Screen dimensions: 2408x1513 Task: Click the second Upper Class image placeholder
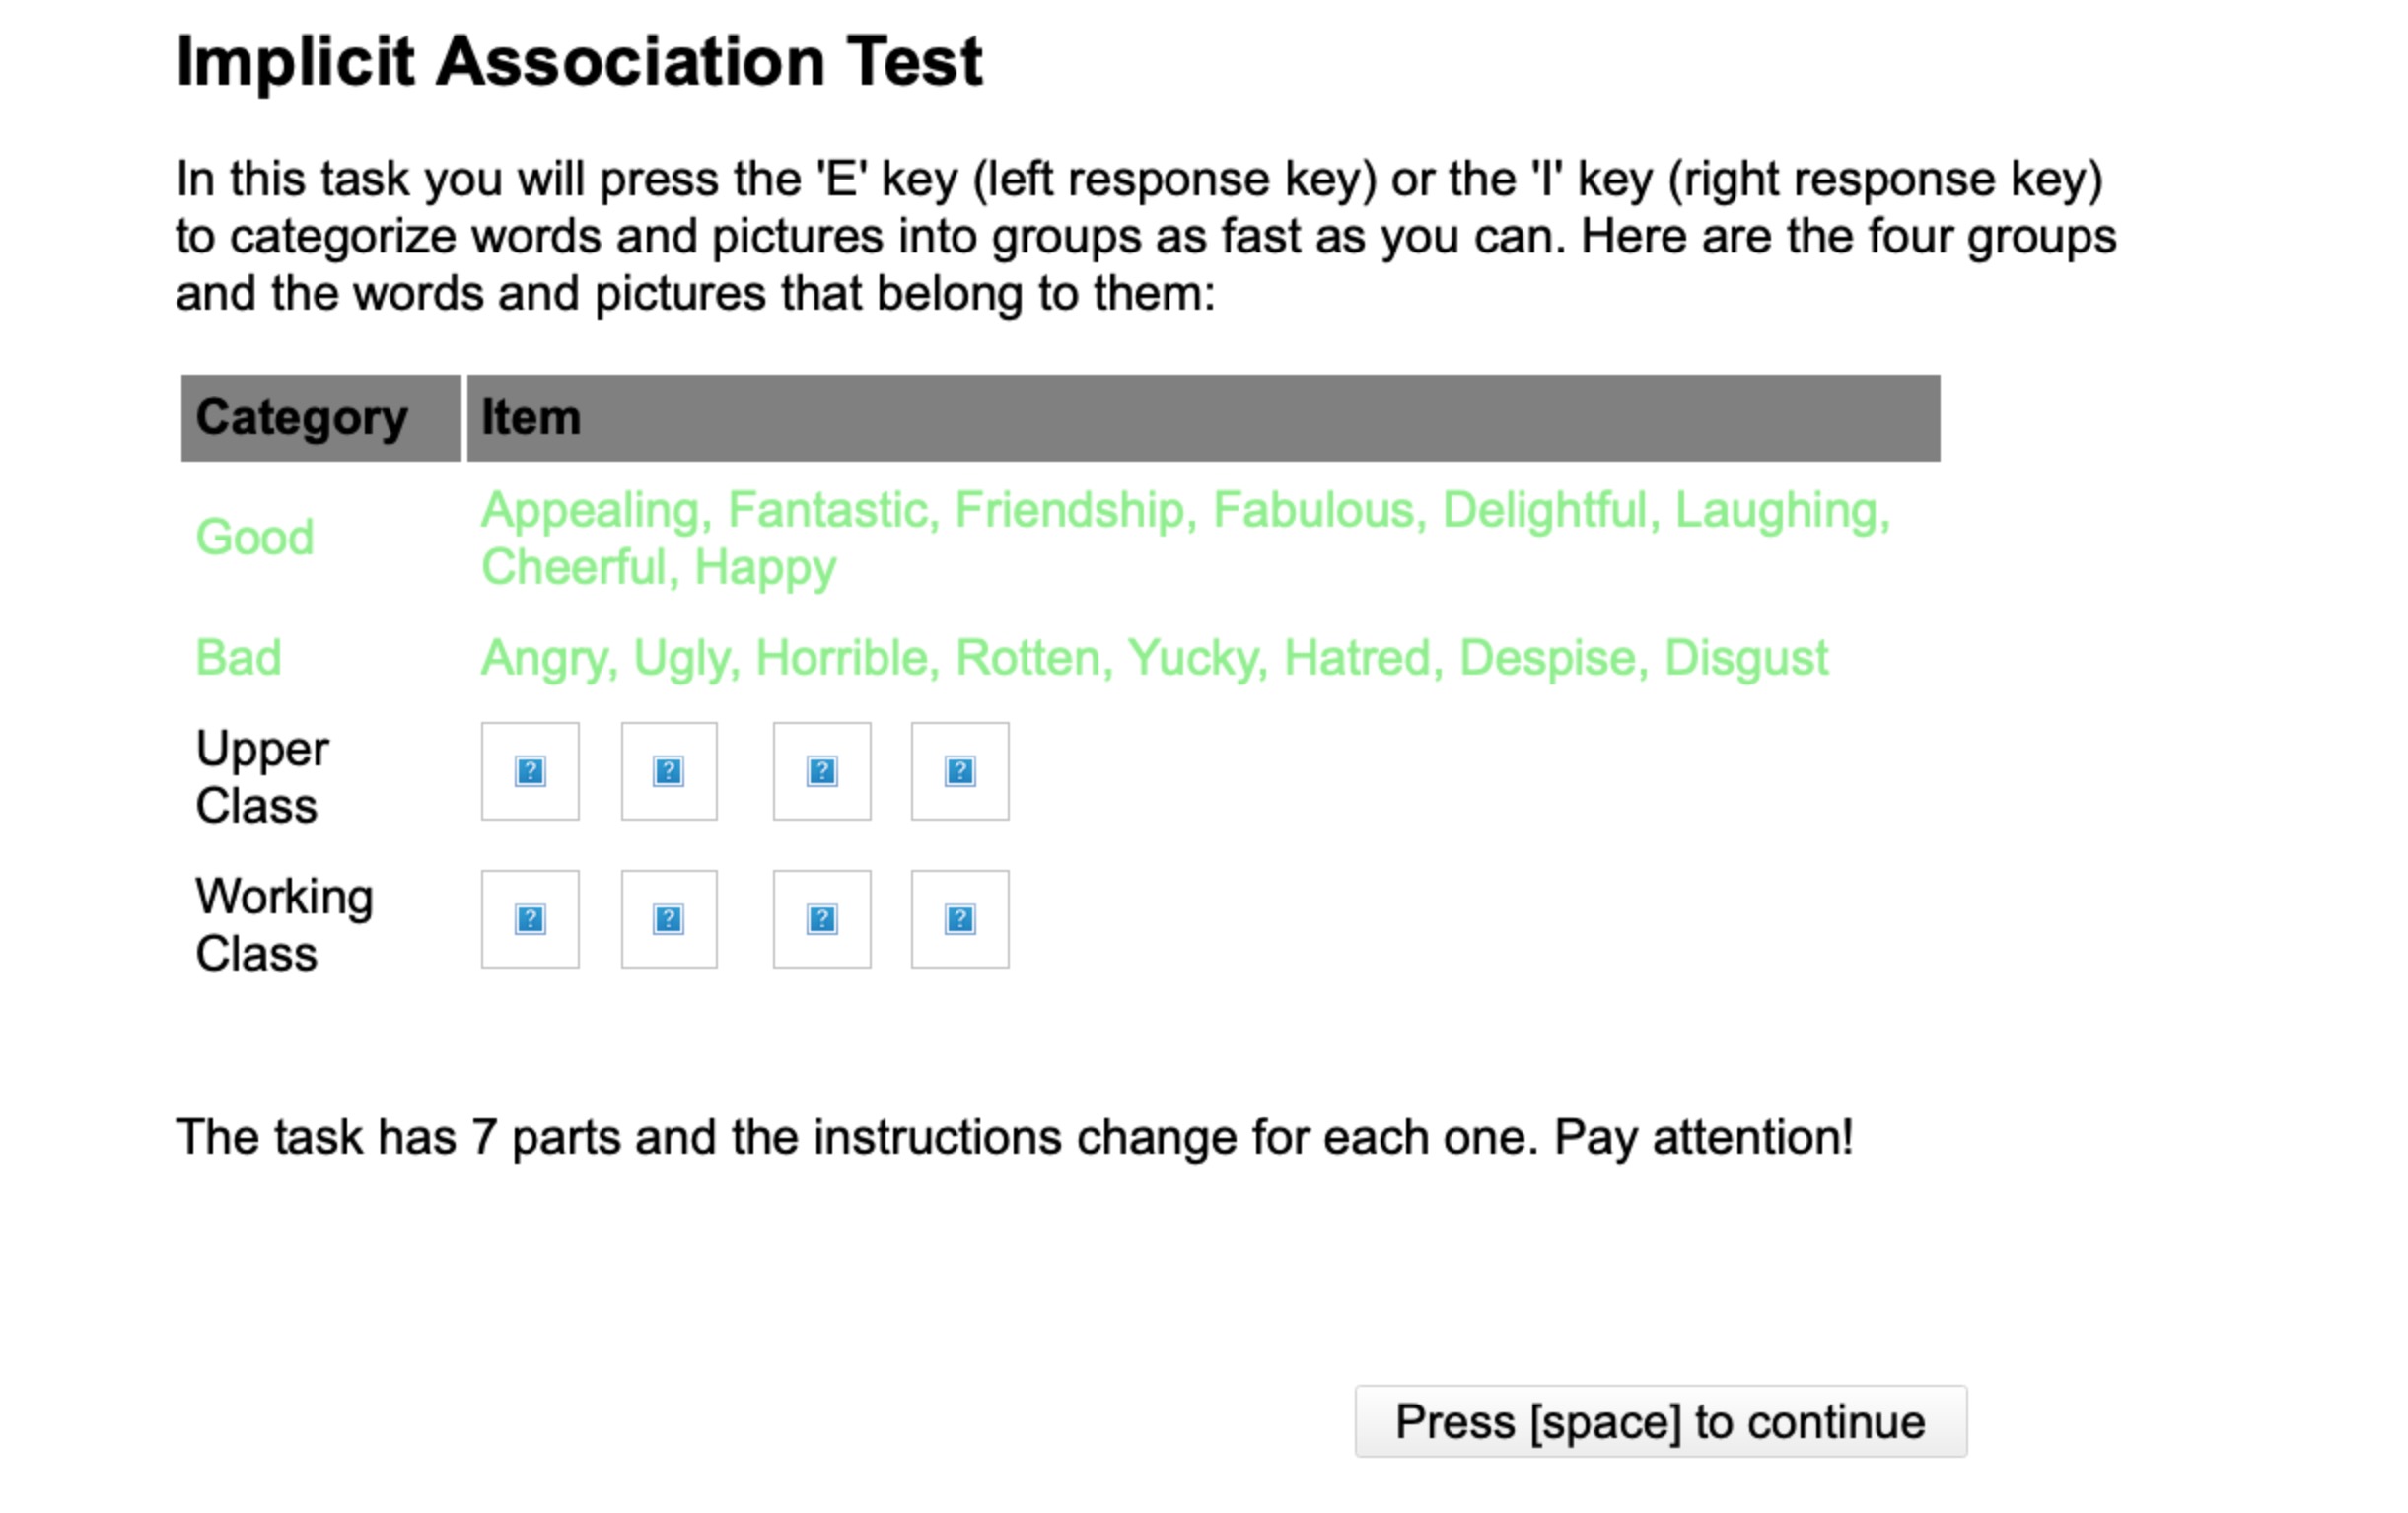pyautogui.click(x=669, y=771)
